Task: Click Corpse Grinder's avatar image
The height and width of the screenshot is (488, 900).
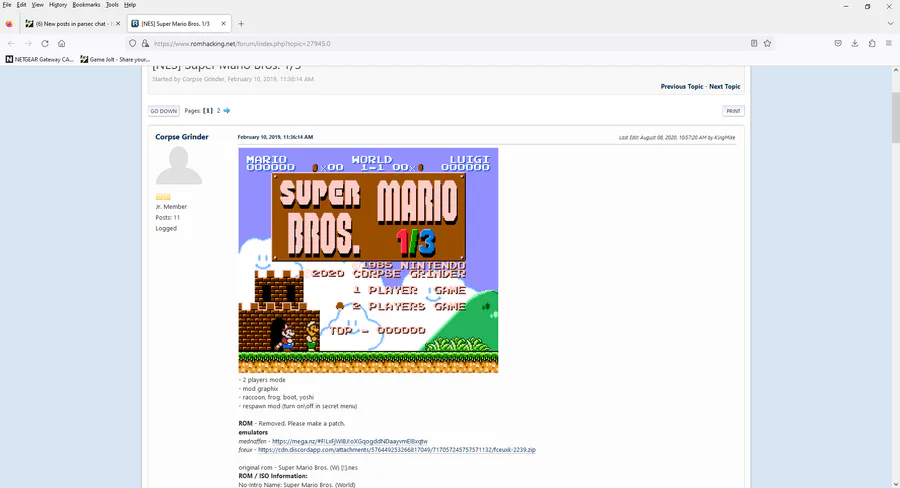Action: tap(179, 165)
